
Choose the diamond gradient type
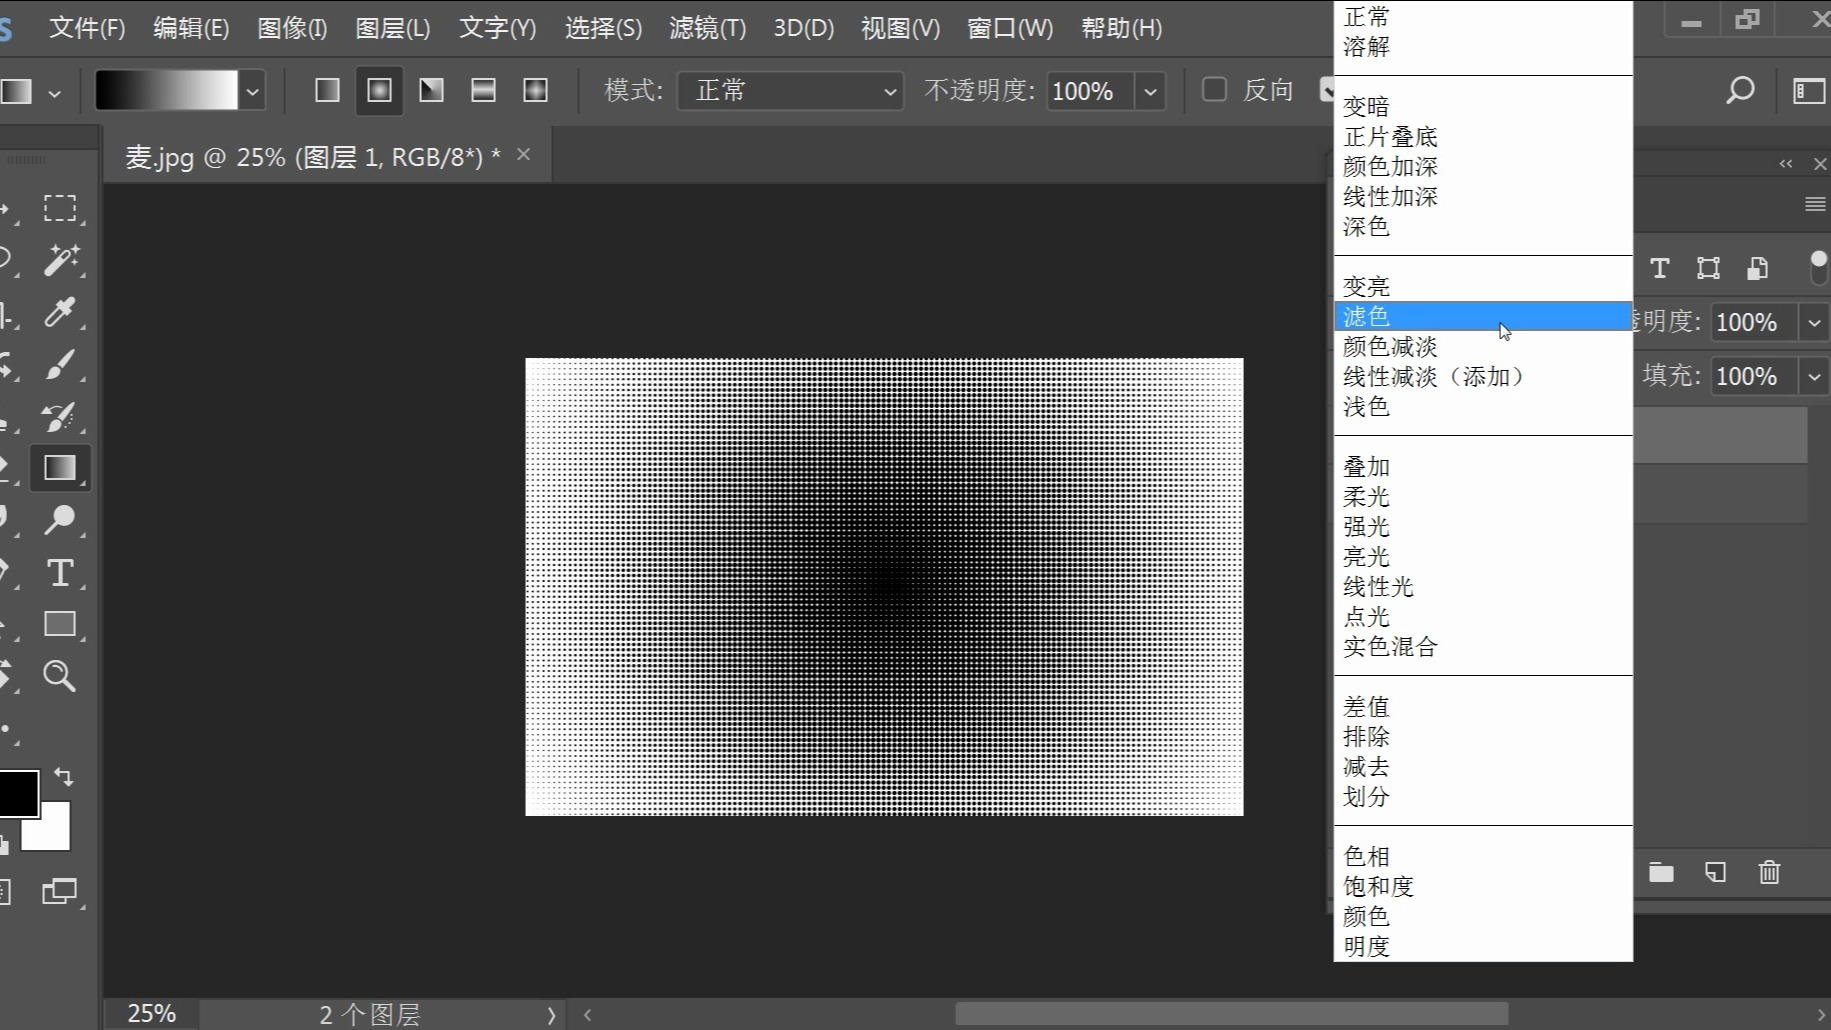(x=535, y=91)
